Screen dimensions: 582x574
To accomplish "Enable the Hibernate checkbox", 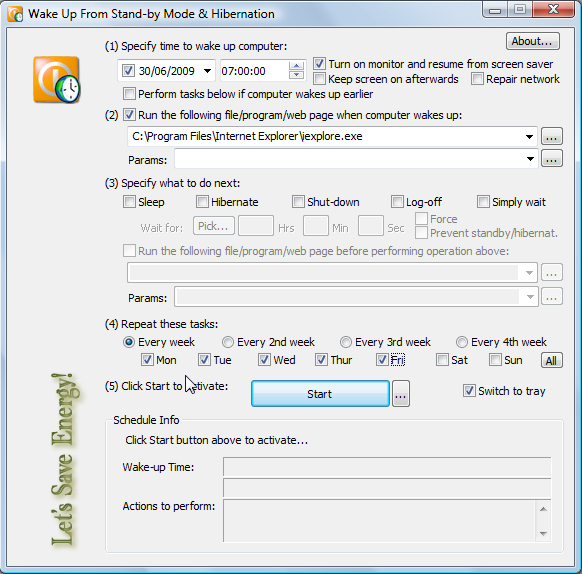I will click(202, 202).
